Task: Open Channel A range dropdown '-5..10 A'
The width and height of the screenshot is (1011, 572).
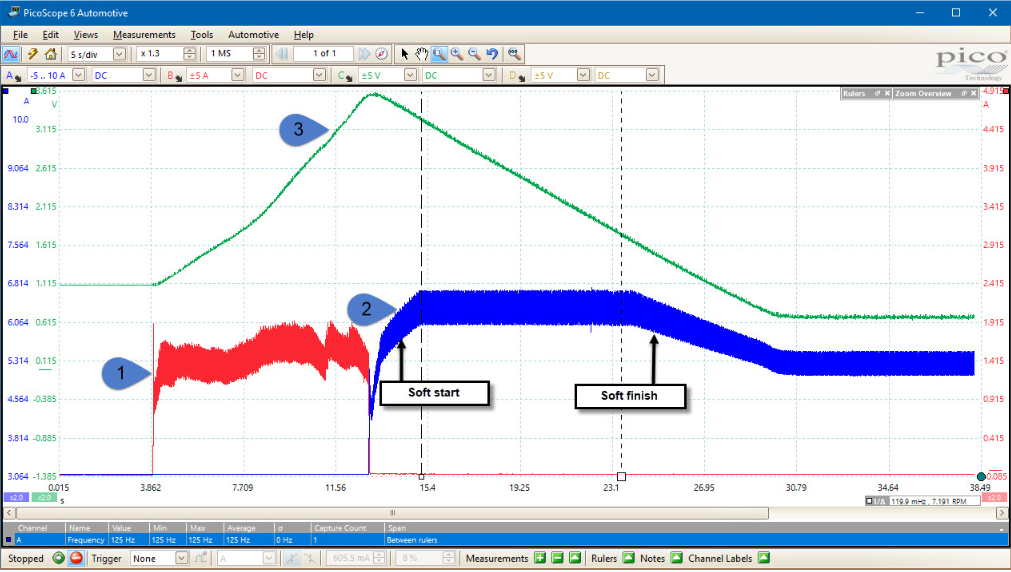Action: (x=79, y=75)
